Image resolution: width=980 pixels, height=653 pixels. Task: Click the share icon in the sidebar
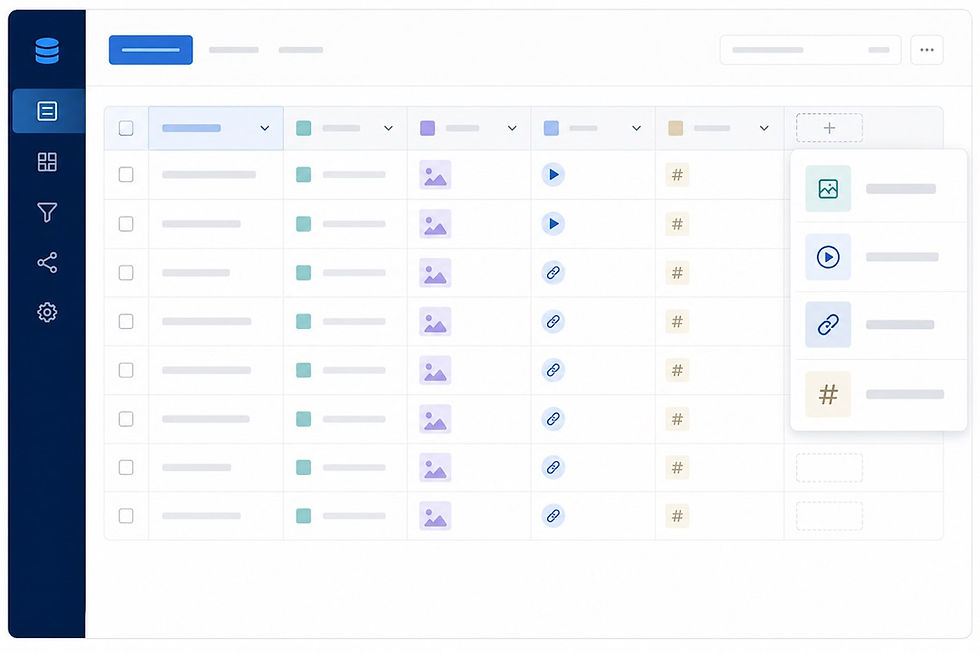tap(48, 262)
